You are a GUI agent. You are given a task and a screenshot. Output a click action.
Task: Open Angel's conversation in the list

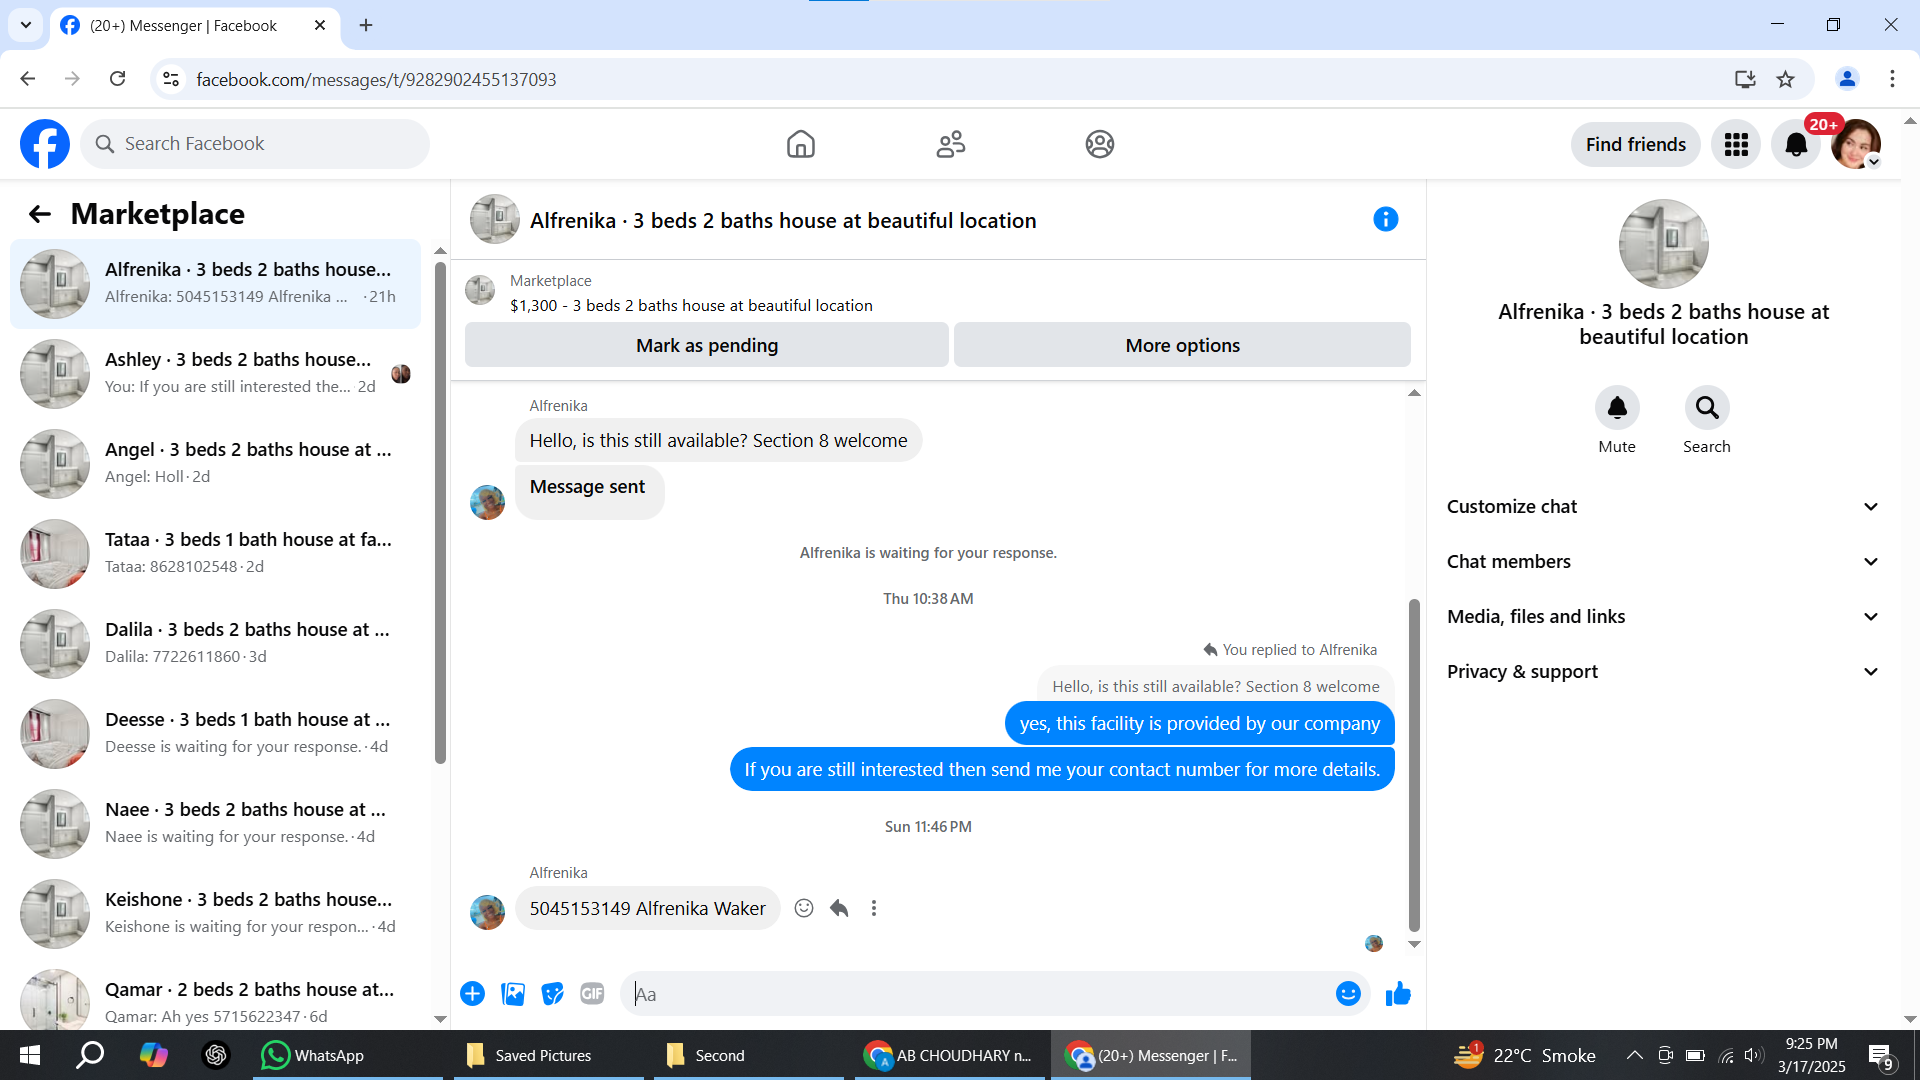pyautogui.click(x=215, y=464)
